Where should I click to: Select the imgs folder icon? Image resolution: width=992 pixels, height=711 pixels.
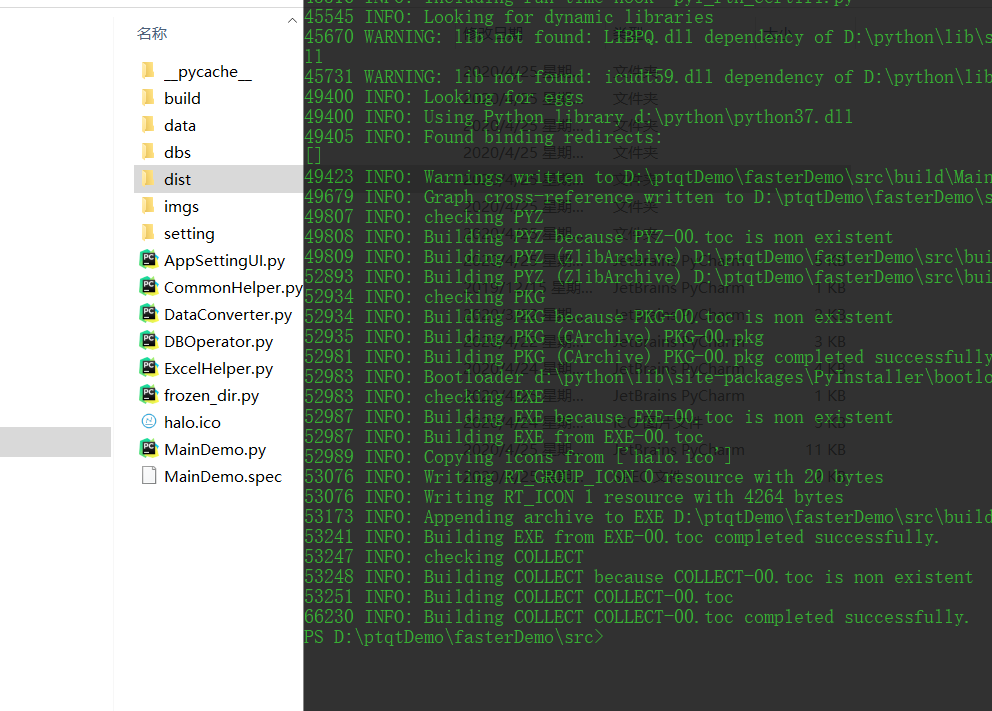149,206
